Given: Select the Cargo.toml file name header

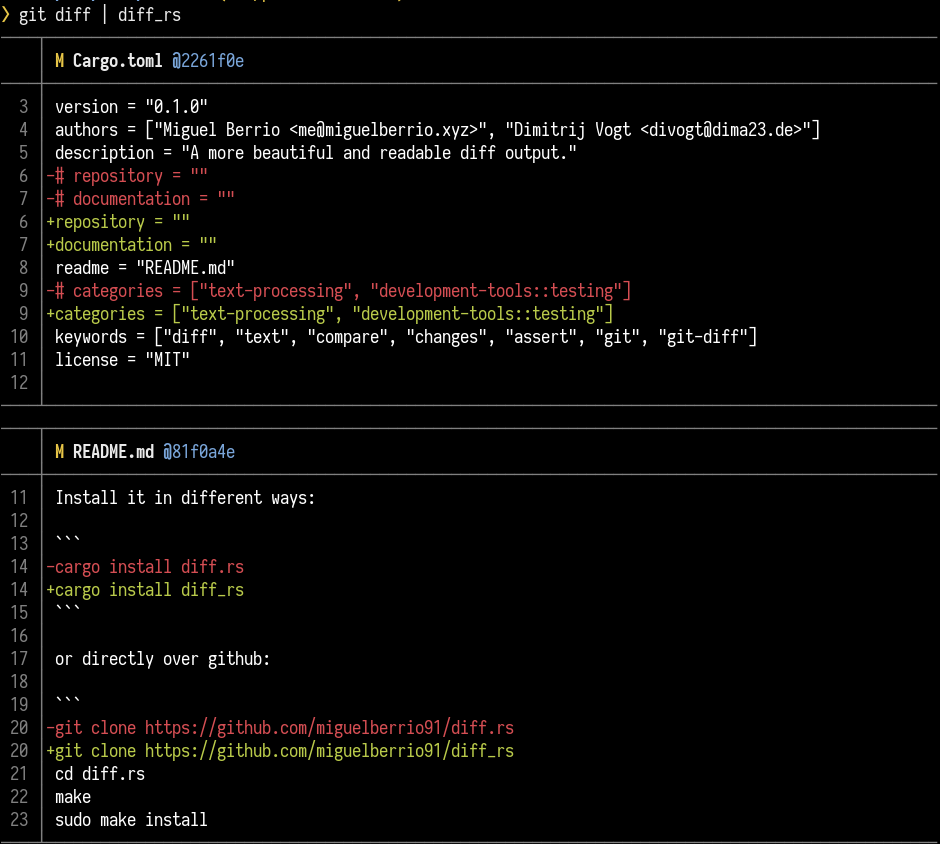Looking at the screenshot, I should [x=118, y=61].
